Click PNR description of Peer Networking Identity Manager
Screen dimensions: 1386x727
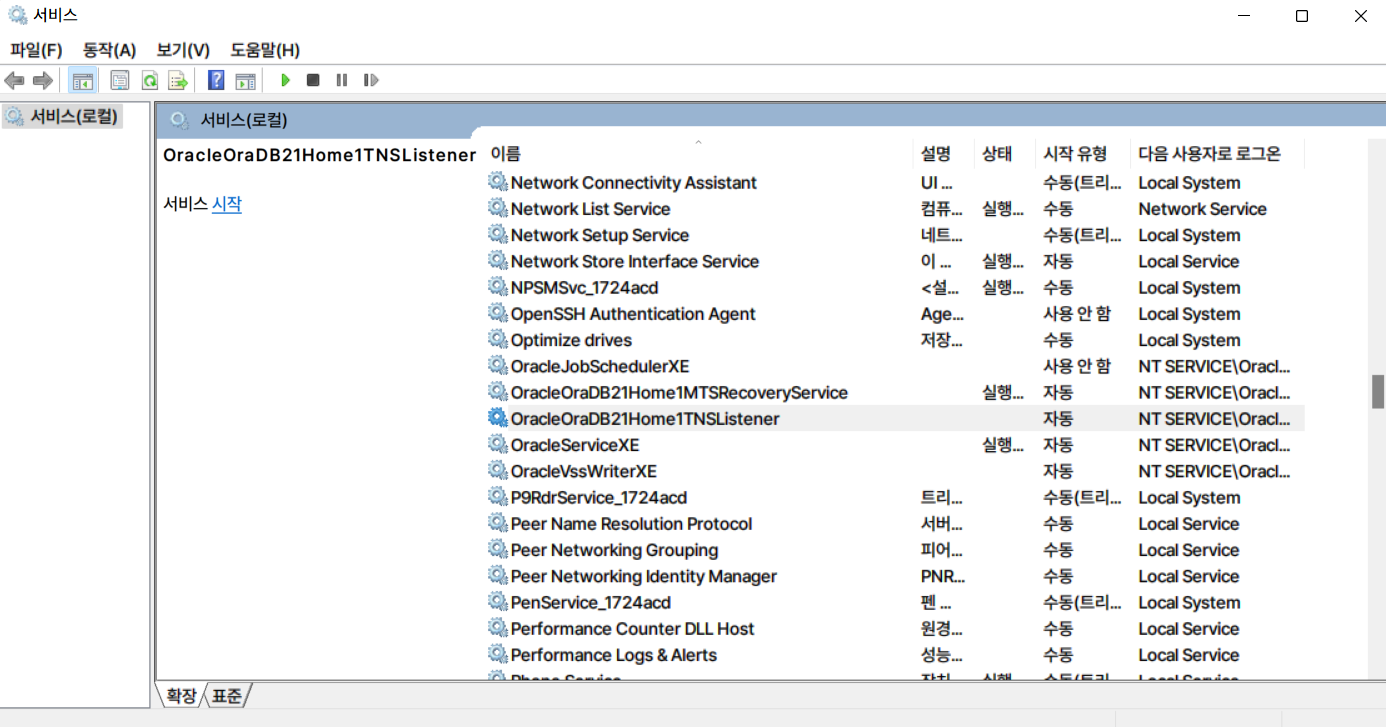click(942, 576)
